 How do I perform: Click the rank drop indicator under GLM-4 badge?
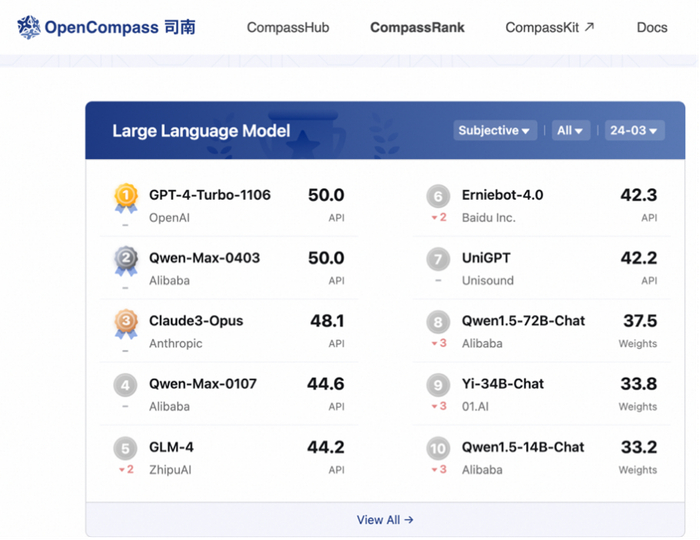(126, 469)
